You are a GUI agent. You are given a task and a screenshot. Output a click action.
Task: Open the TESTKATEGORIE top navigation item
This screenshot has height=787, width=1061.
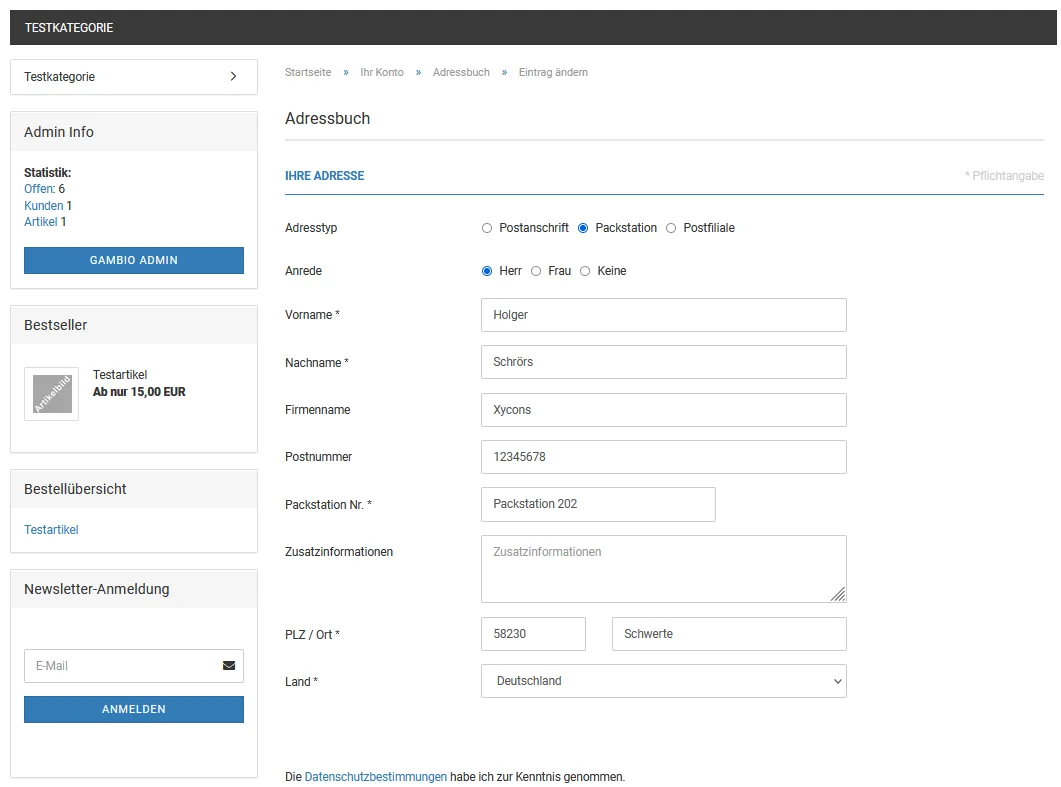click(69, 28)
